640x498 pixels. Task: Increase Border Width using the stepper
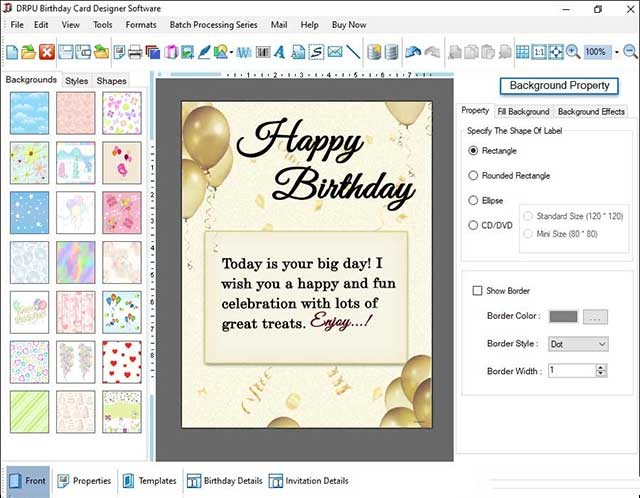pos(601,367)
